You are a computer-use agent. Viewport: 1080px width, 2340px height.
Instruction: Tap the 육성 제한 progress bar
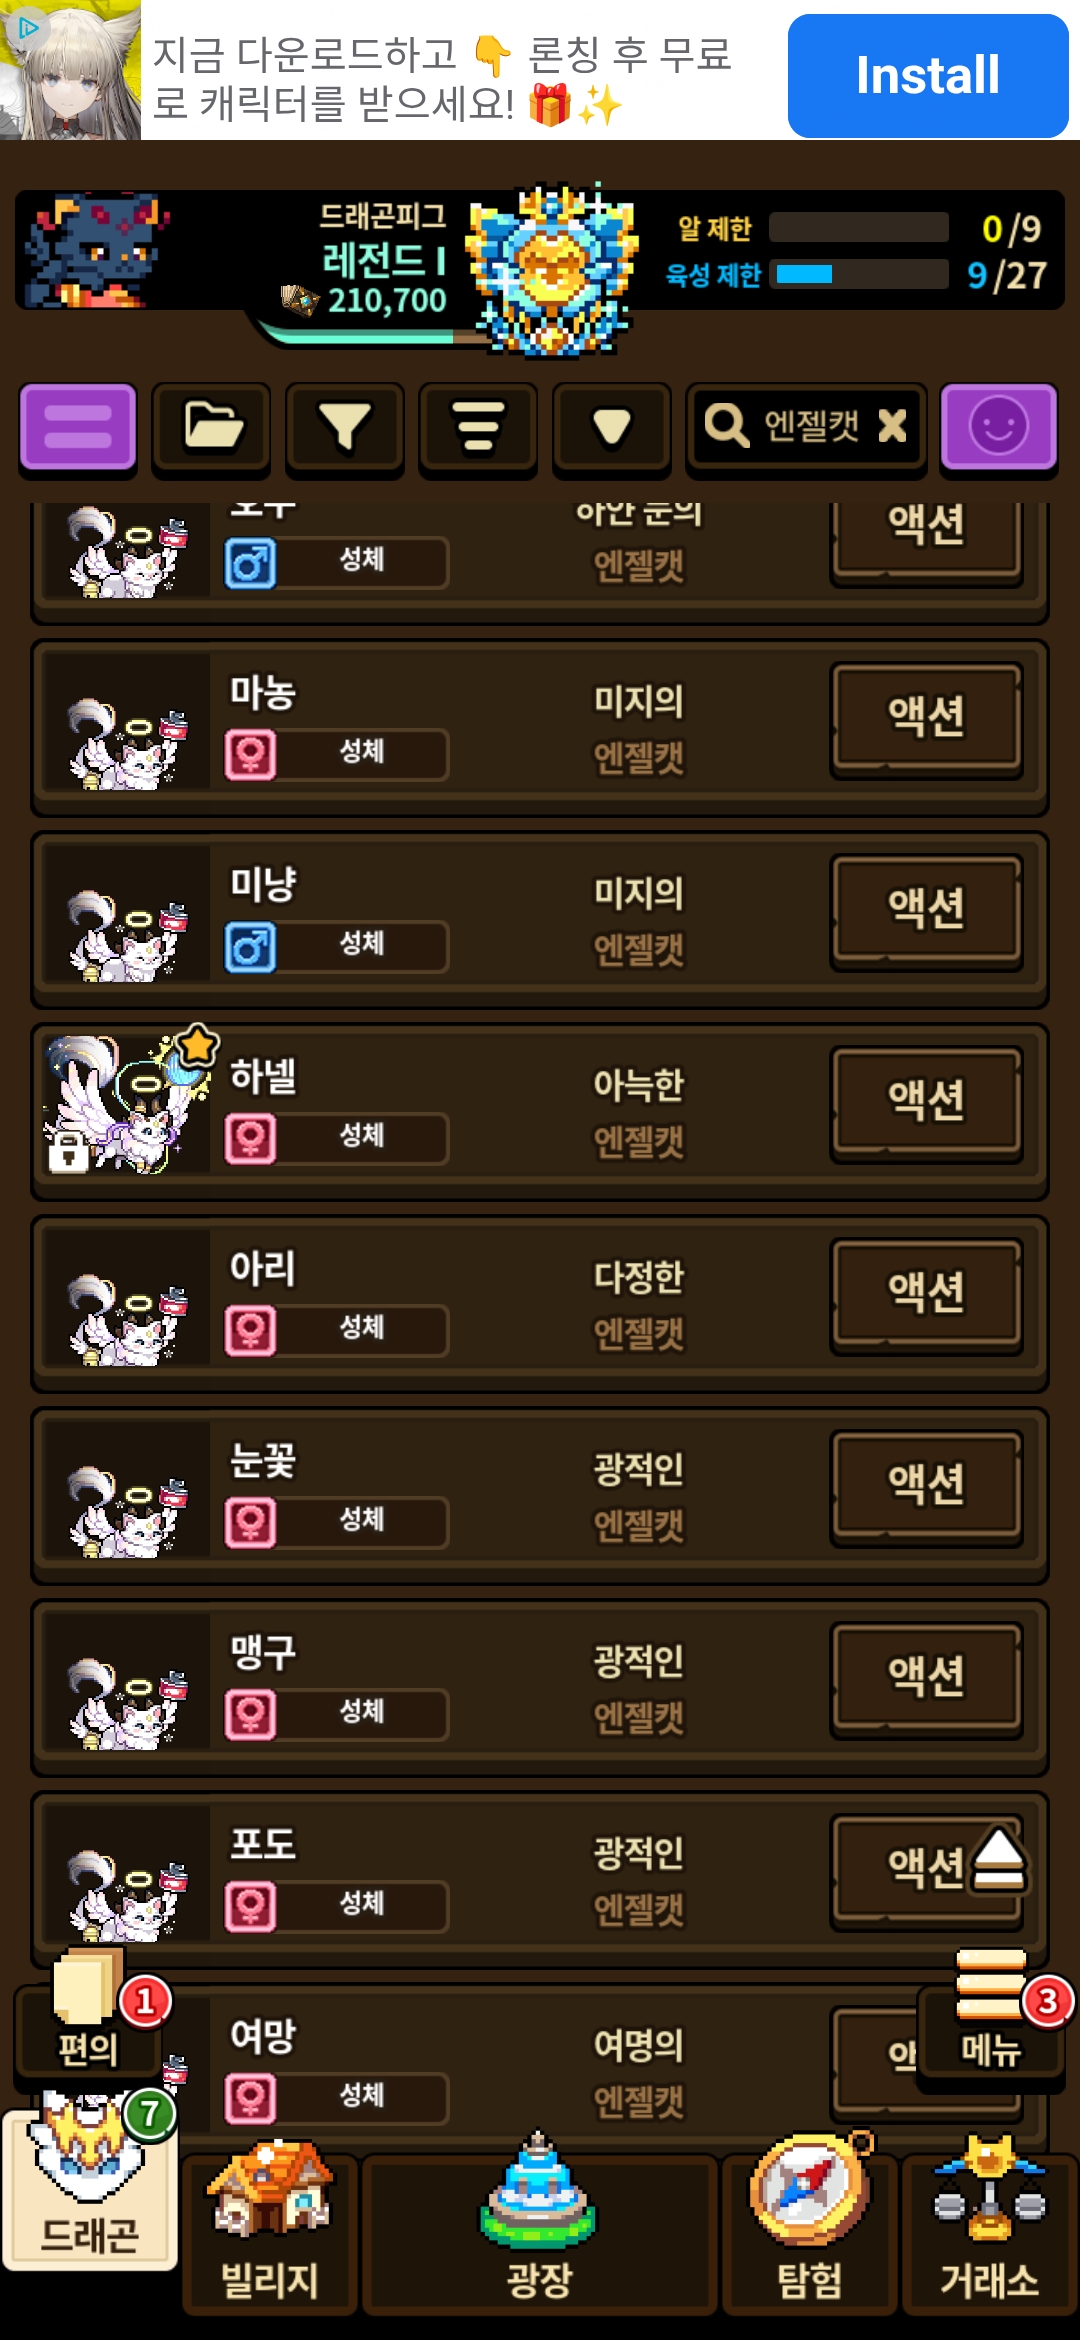coord(860,274)
